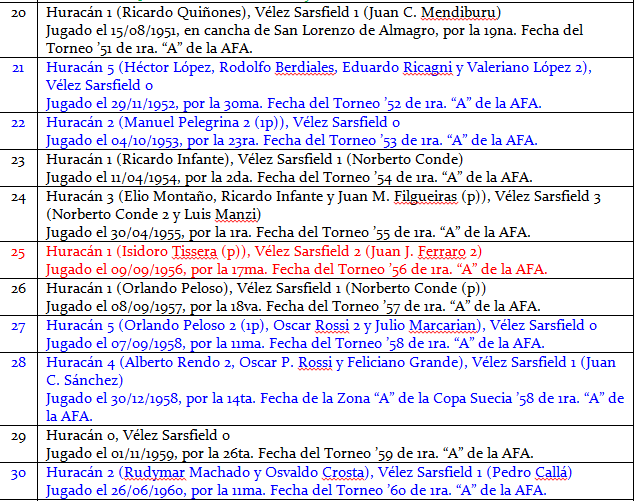Viewport: 635px width, 501px height.
Task: Click 'Feliciano Grande' text
Action: click(x=403, y=362)
